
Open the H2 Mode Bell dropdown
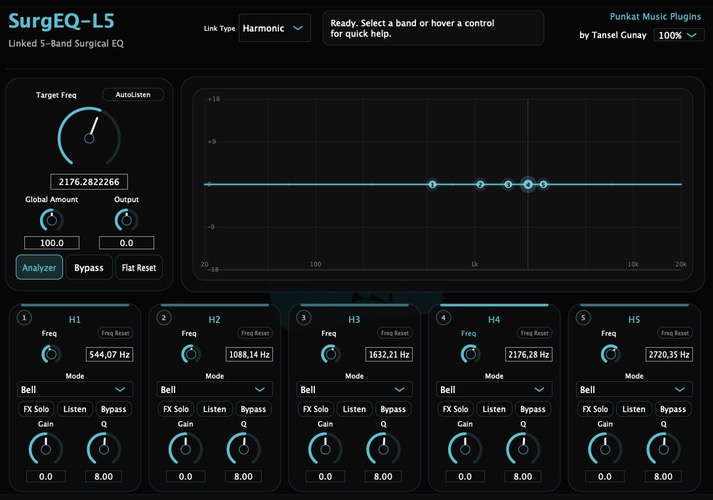point(214,390)
